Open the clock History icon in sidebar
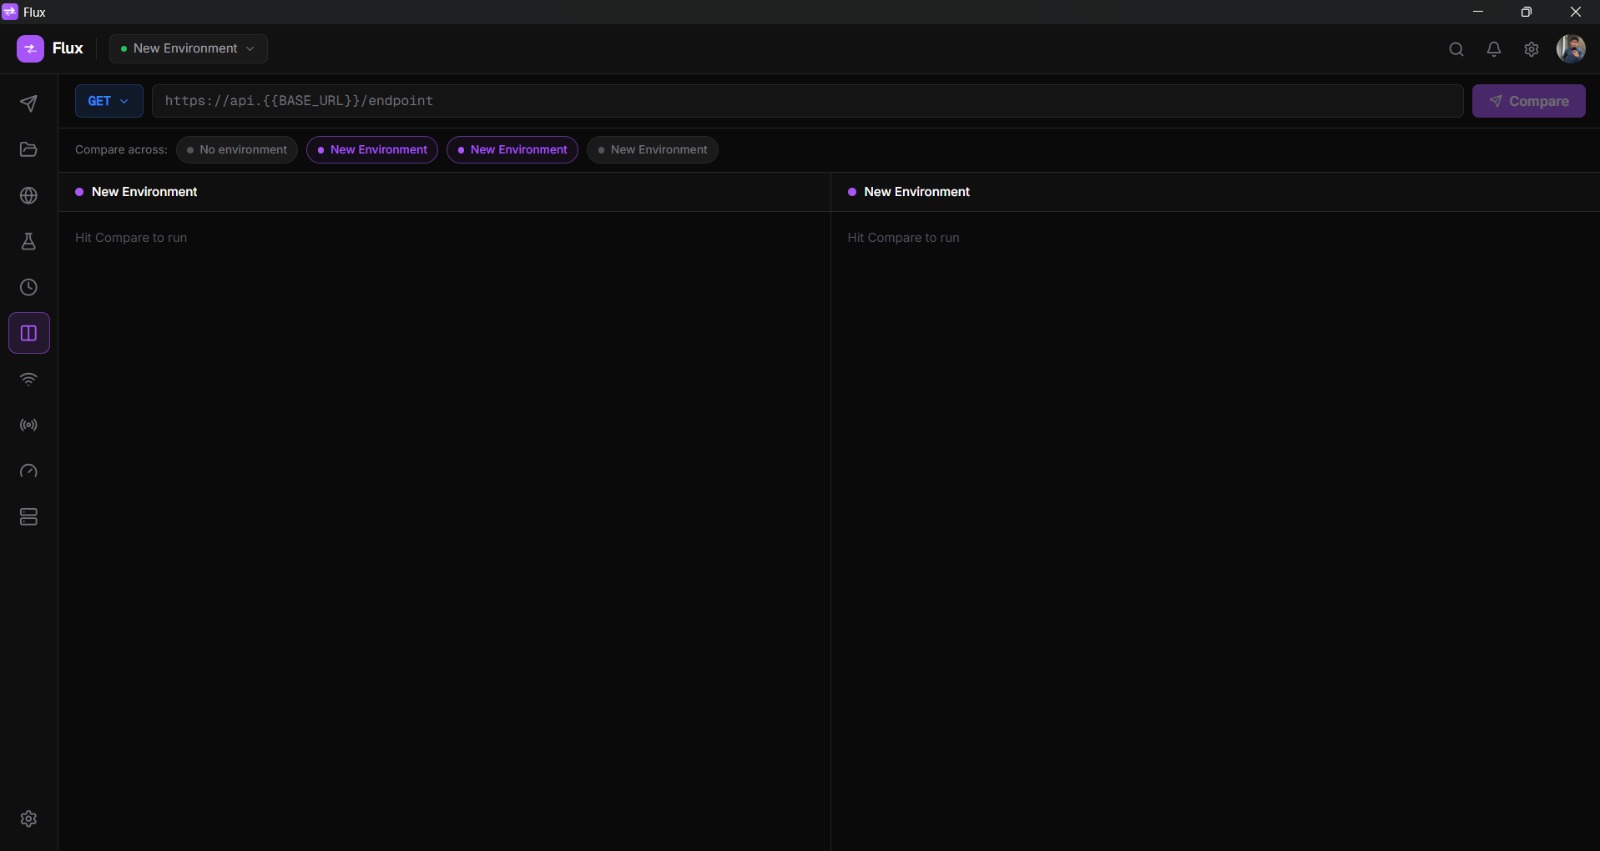1600x851 pixels. point(28,288)
